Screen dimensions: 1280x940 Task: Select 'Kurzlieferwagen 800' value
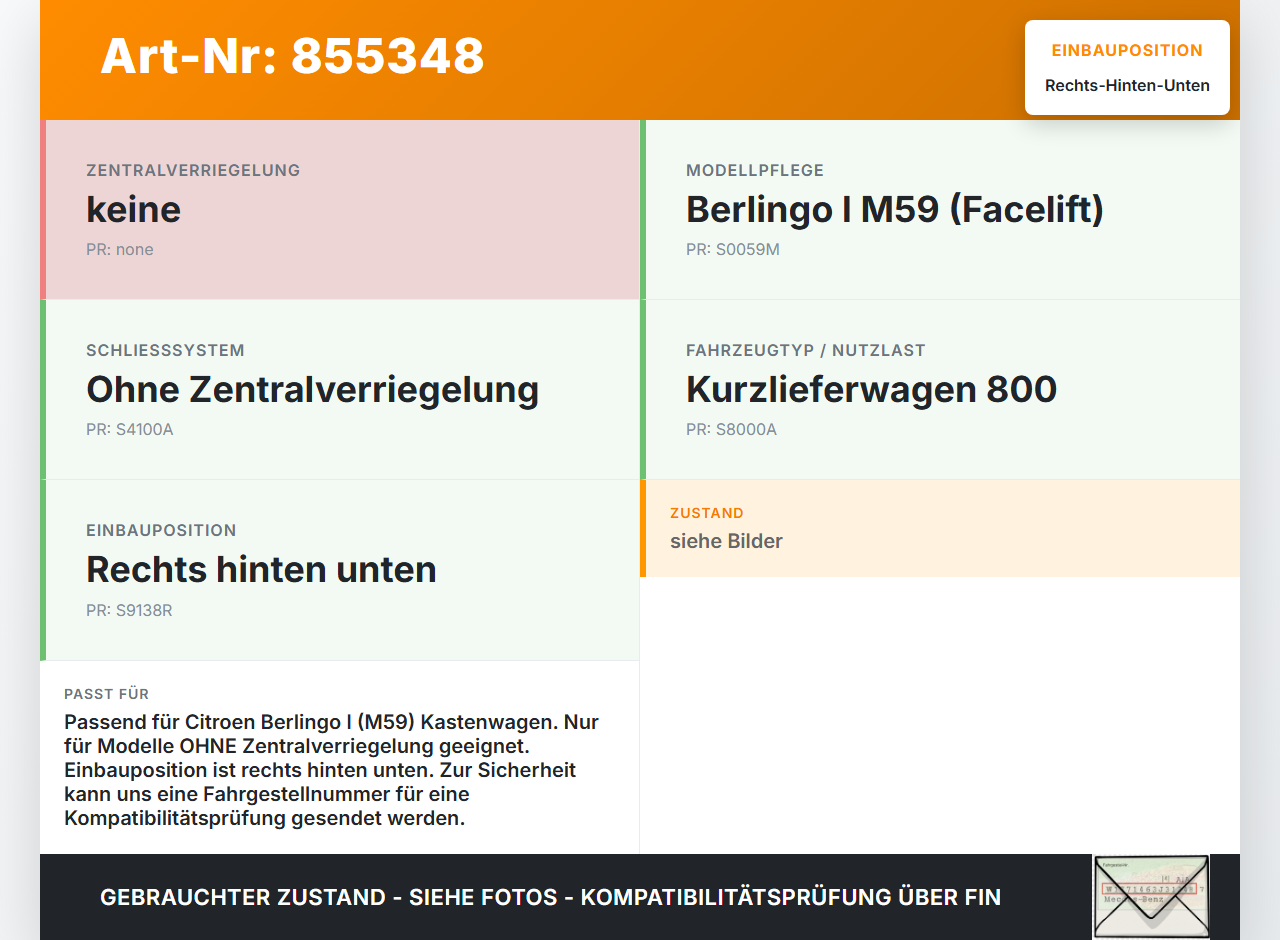click(x=872, y=389)
